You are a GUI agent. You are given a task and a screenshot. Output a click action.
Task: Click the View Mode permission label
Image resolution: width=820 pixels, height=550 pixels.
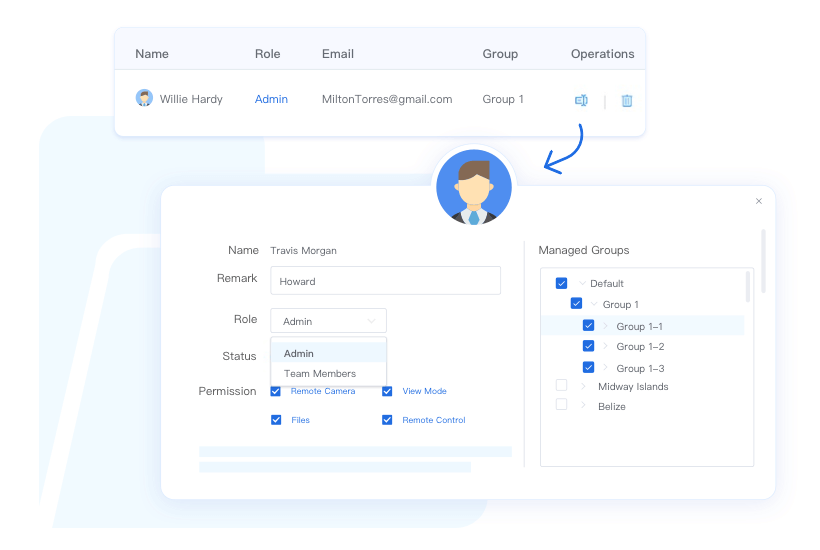pyautogui.click(x=424, y=391)
